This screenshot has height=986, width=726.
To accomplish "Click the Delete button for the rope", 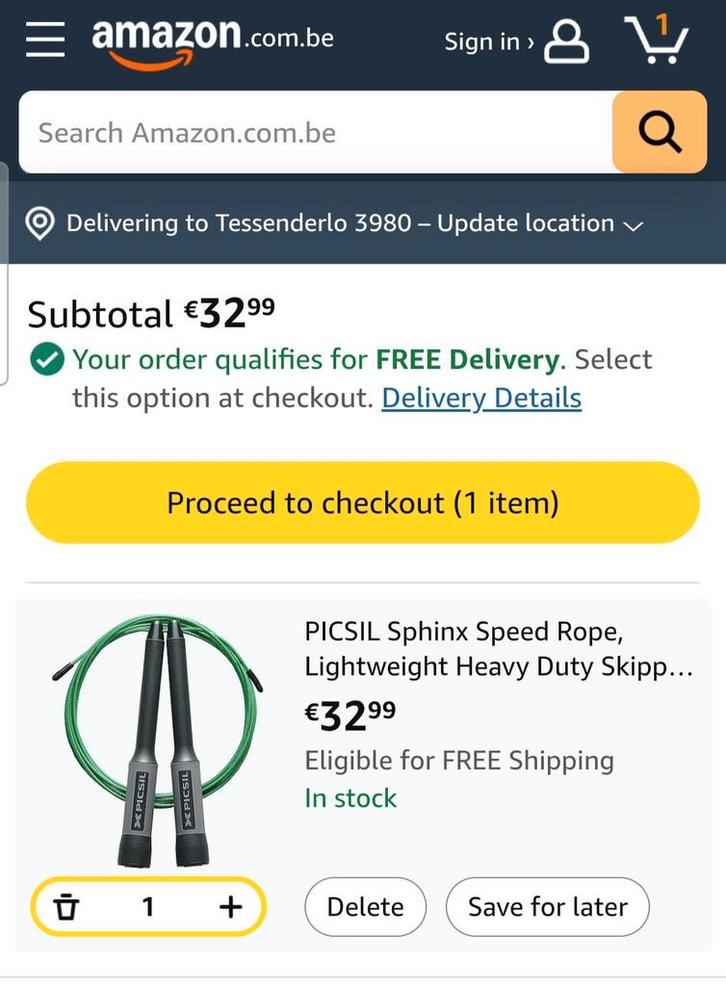I will [x=365, y=907].
